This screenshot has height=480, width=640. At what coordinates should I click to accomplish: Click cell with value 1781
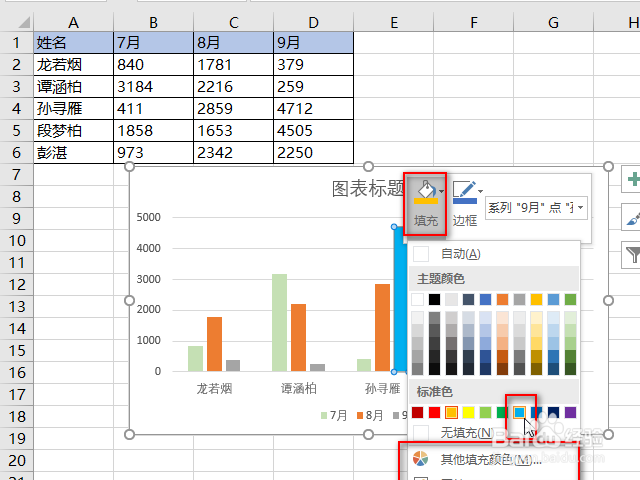pyautogui.click(x=233, y=64)
